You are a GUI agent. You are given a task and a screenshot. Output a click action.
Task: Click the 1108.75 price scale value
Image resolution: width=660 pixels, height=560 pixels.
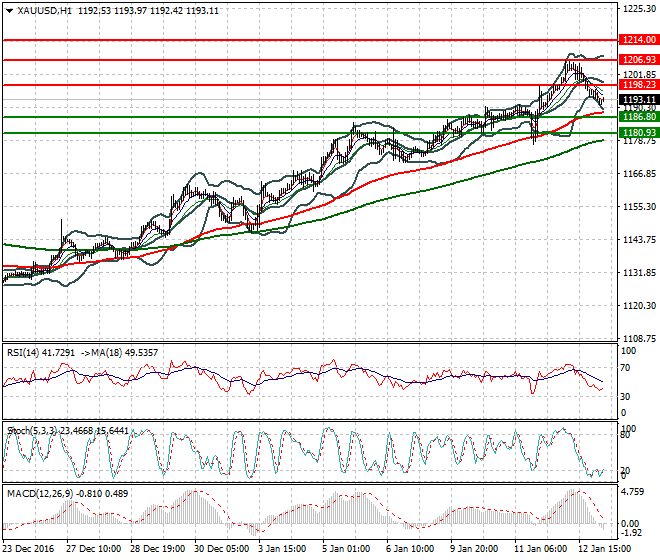click(x=639, y=339)
